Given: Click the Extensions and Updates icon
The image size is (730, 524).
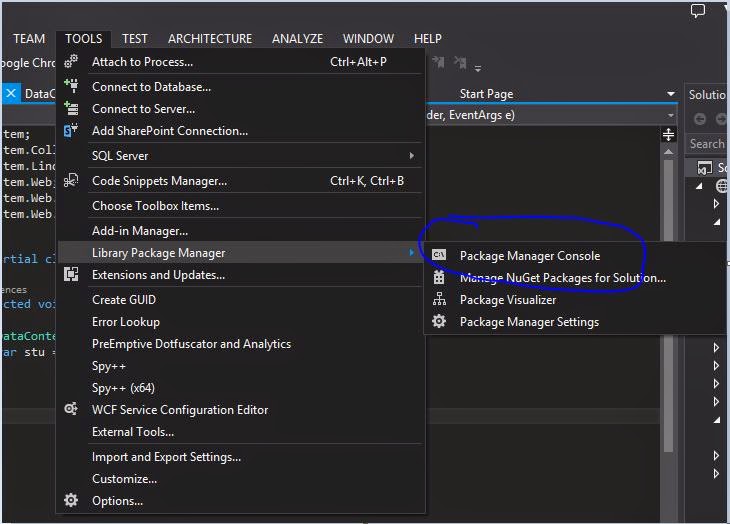Looking at the screenshot, I should pos(71,275).
